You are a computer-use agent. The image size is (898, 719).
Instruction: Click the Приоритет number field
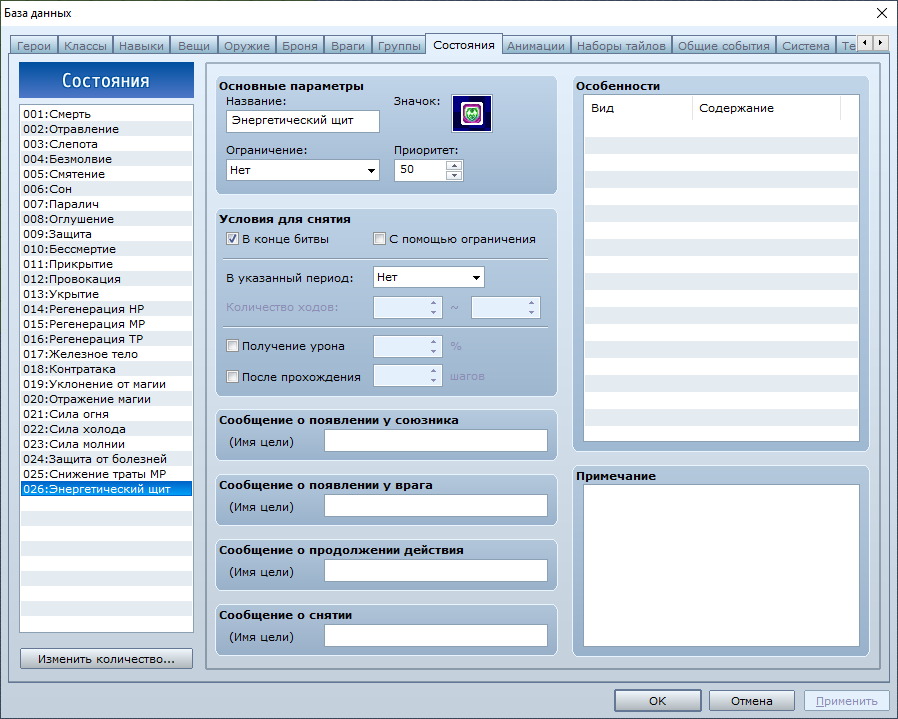click(x=420, y=170)
